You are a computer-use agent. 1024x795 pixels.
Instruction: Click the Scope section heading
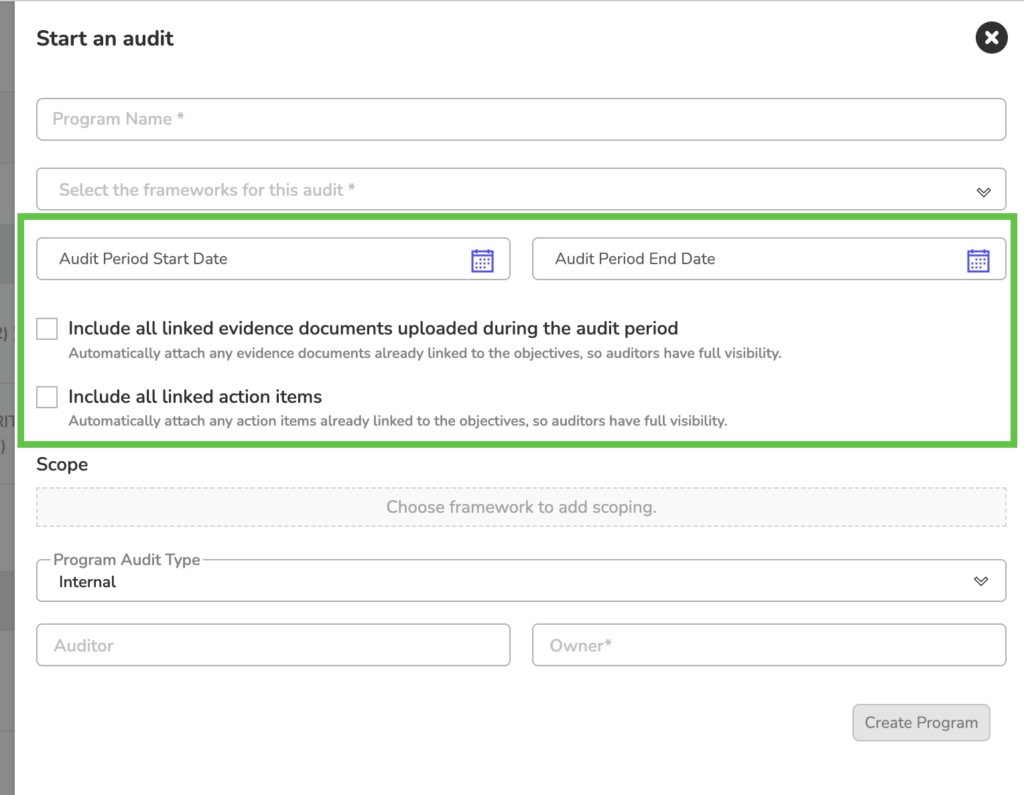point(62,464)
